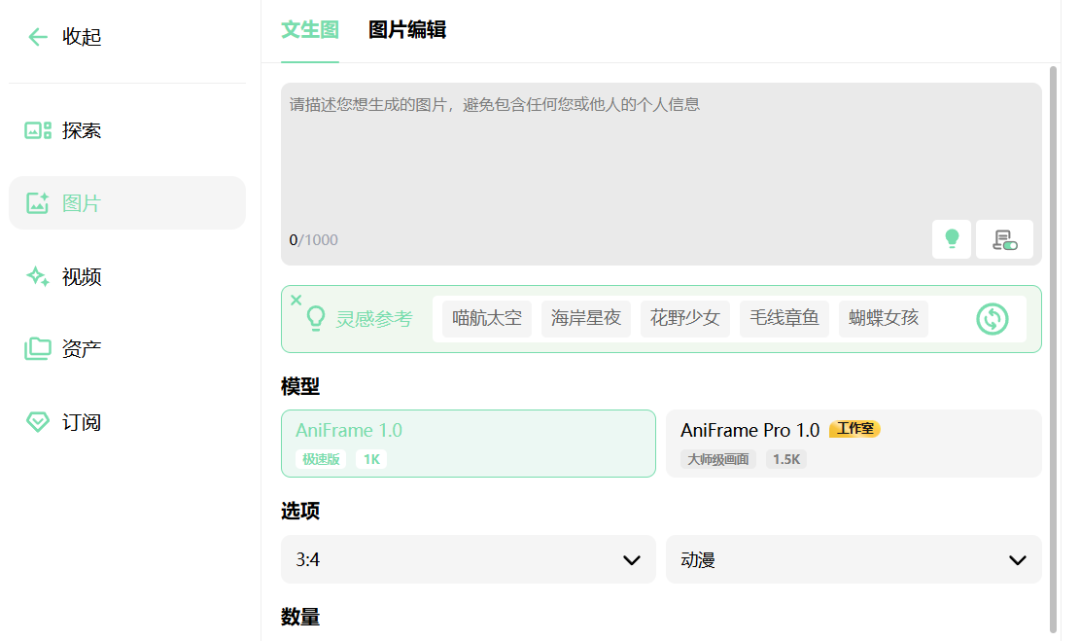Choose the 蝴蝶女孩 inspiration tag
This screenshot has width=1080, height=641.
pos(884,318)
